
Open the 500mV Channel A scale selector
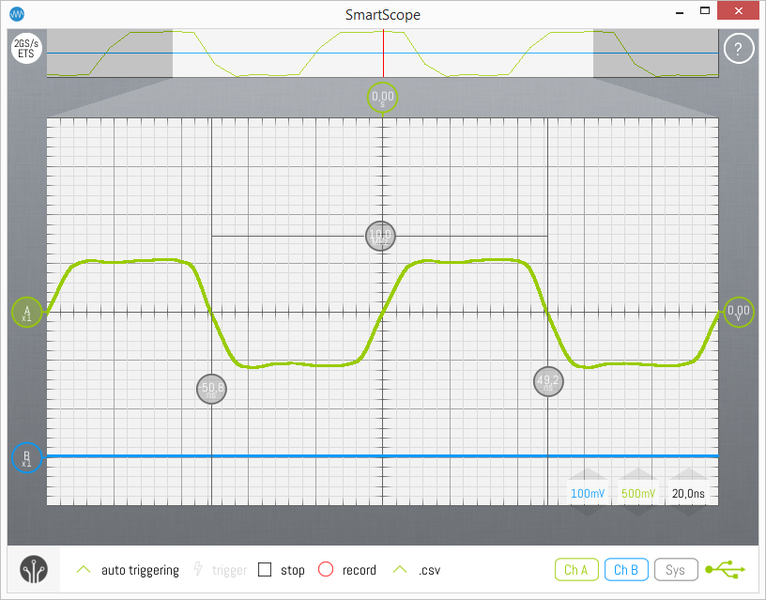[638, 493]
